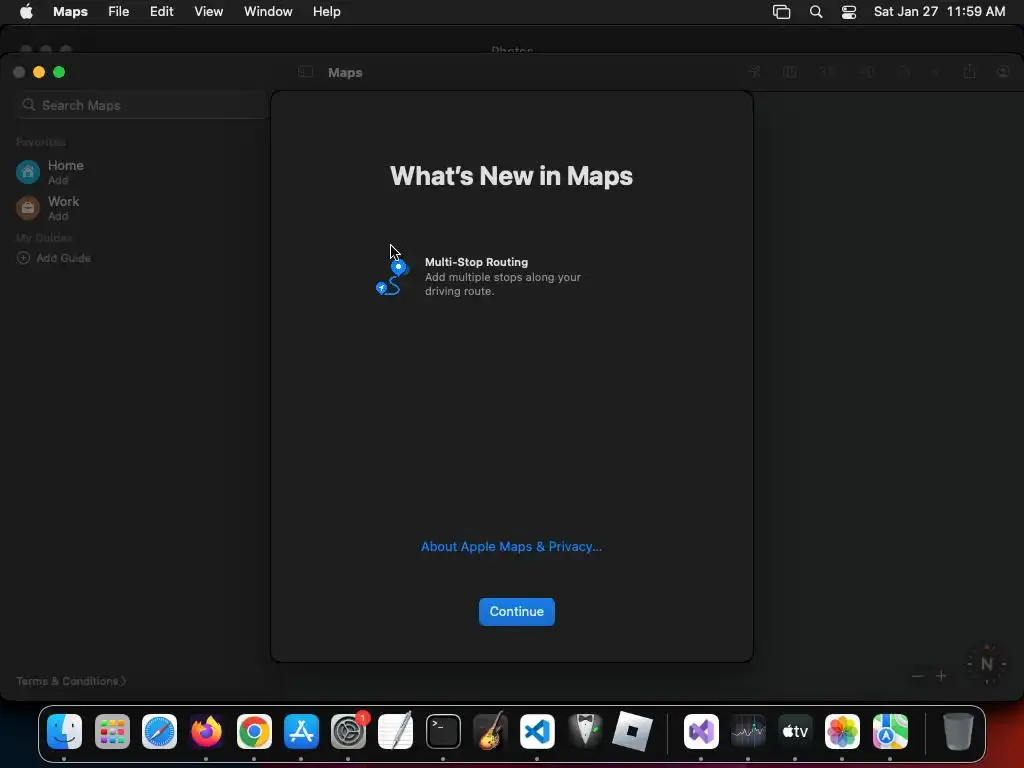Open Visual Studio Code from Dock
The height and width of the screenshot is (768, 1024).
537,731
